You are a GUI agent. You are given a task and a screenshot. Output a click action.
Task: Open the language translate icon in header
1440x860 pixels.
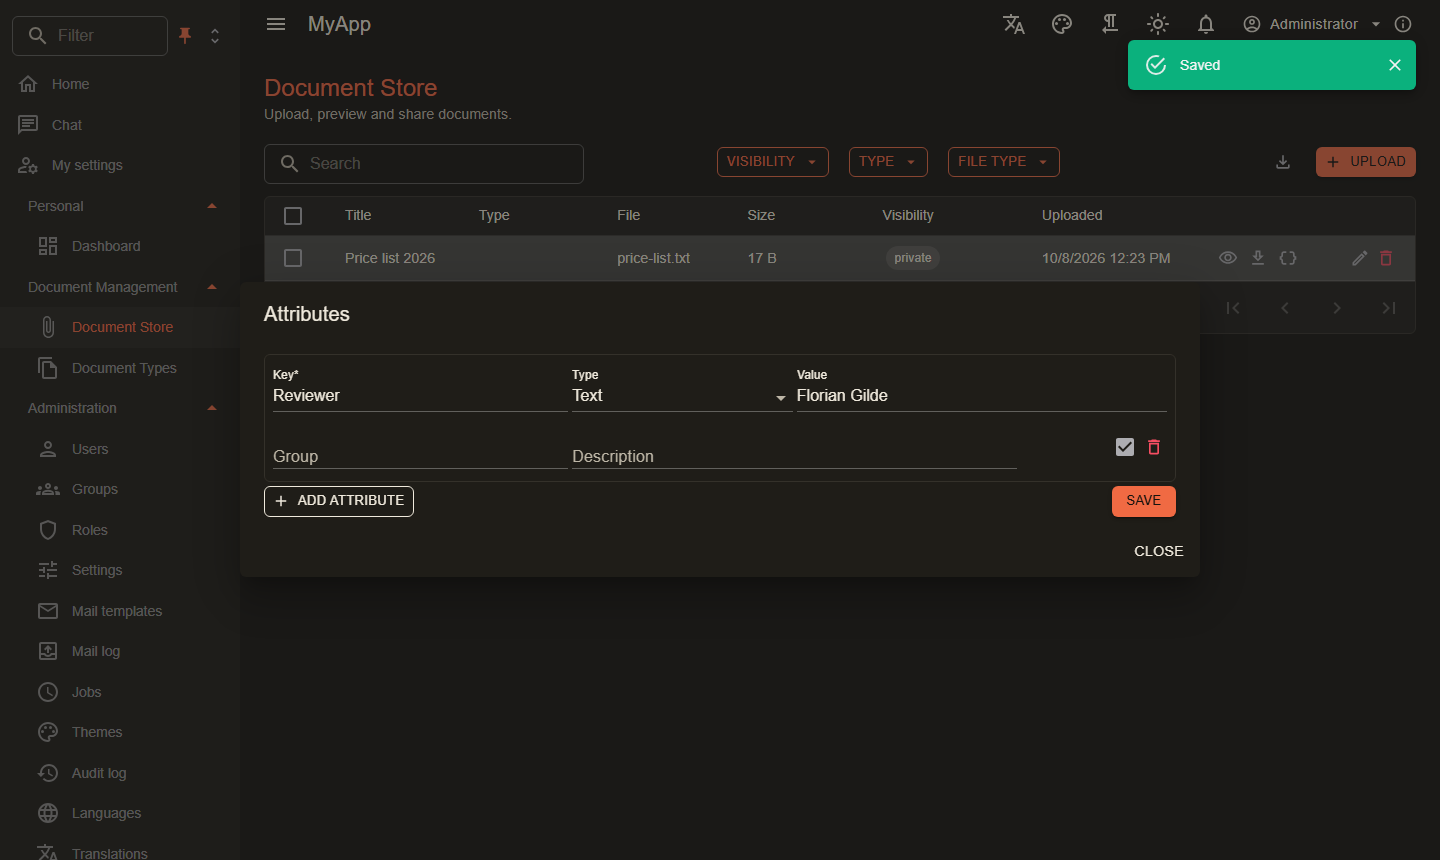pyautogui.click(x=1014, y=24)
